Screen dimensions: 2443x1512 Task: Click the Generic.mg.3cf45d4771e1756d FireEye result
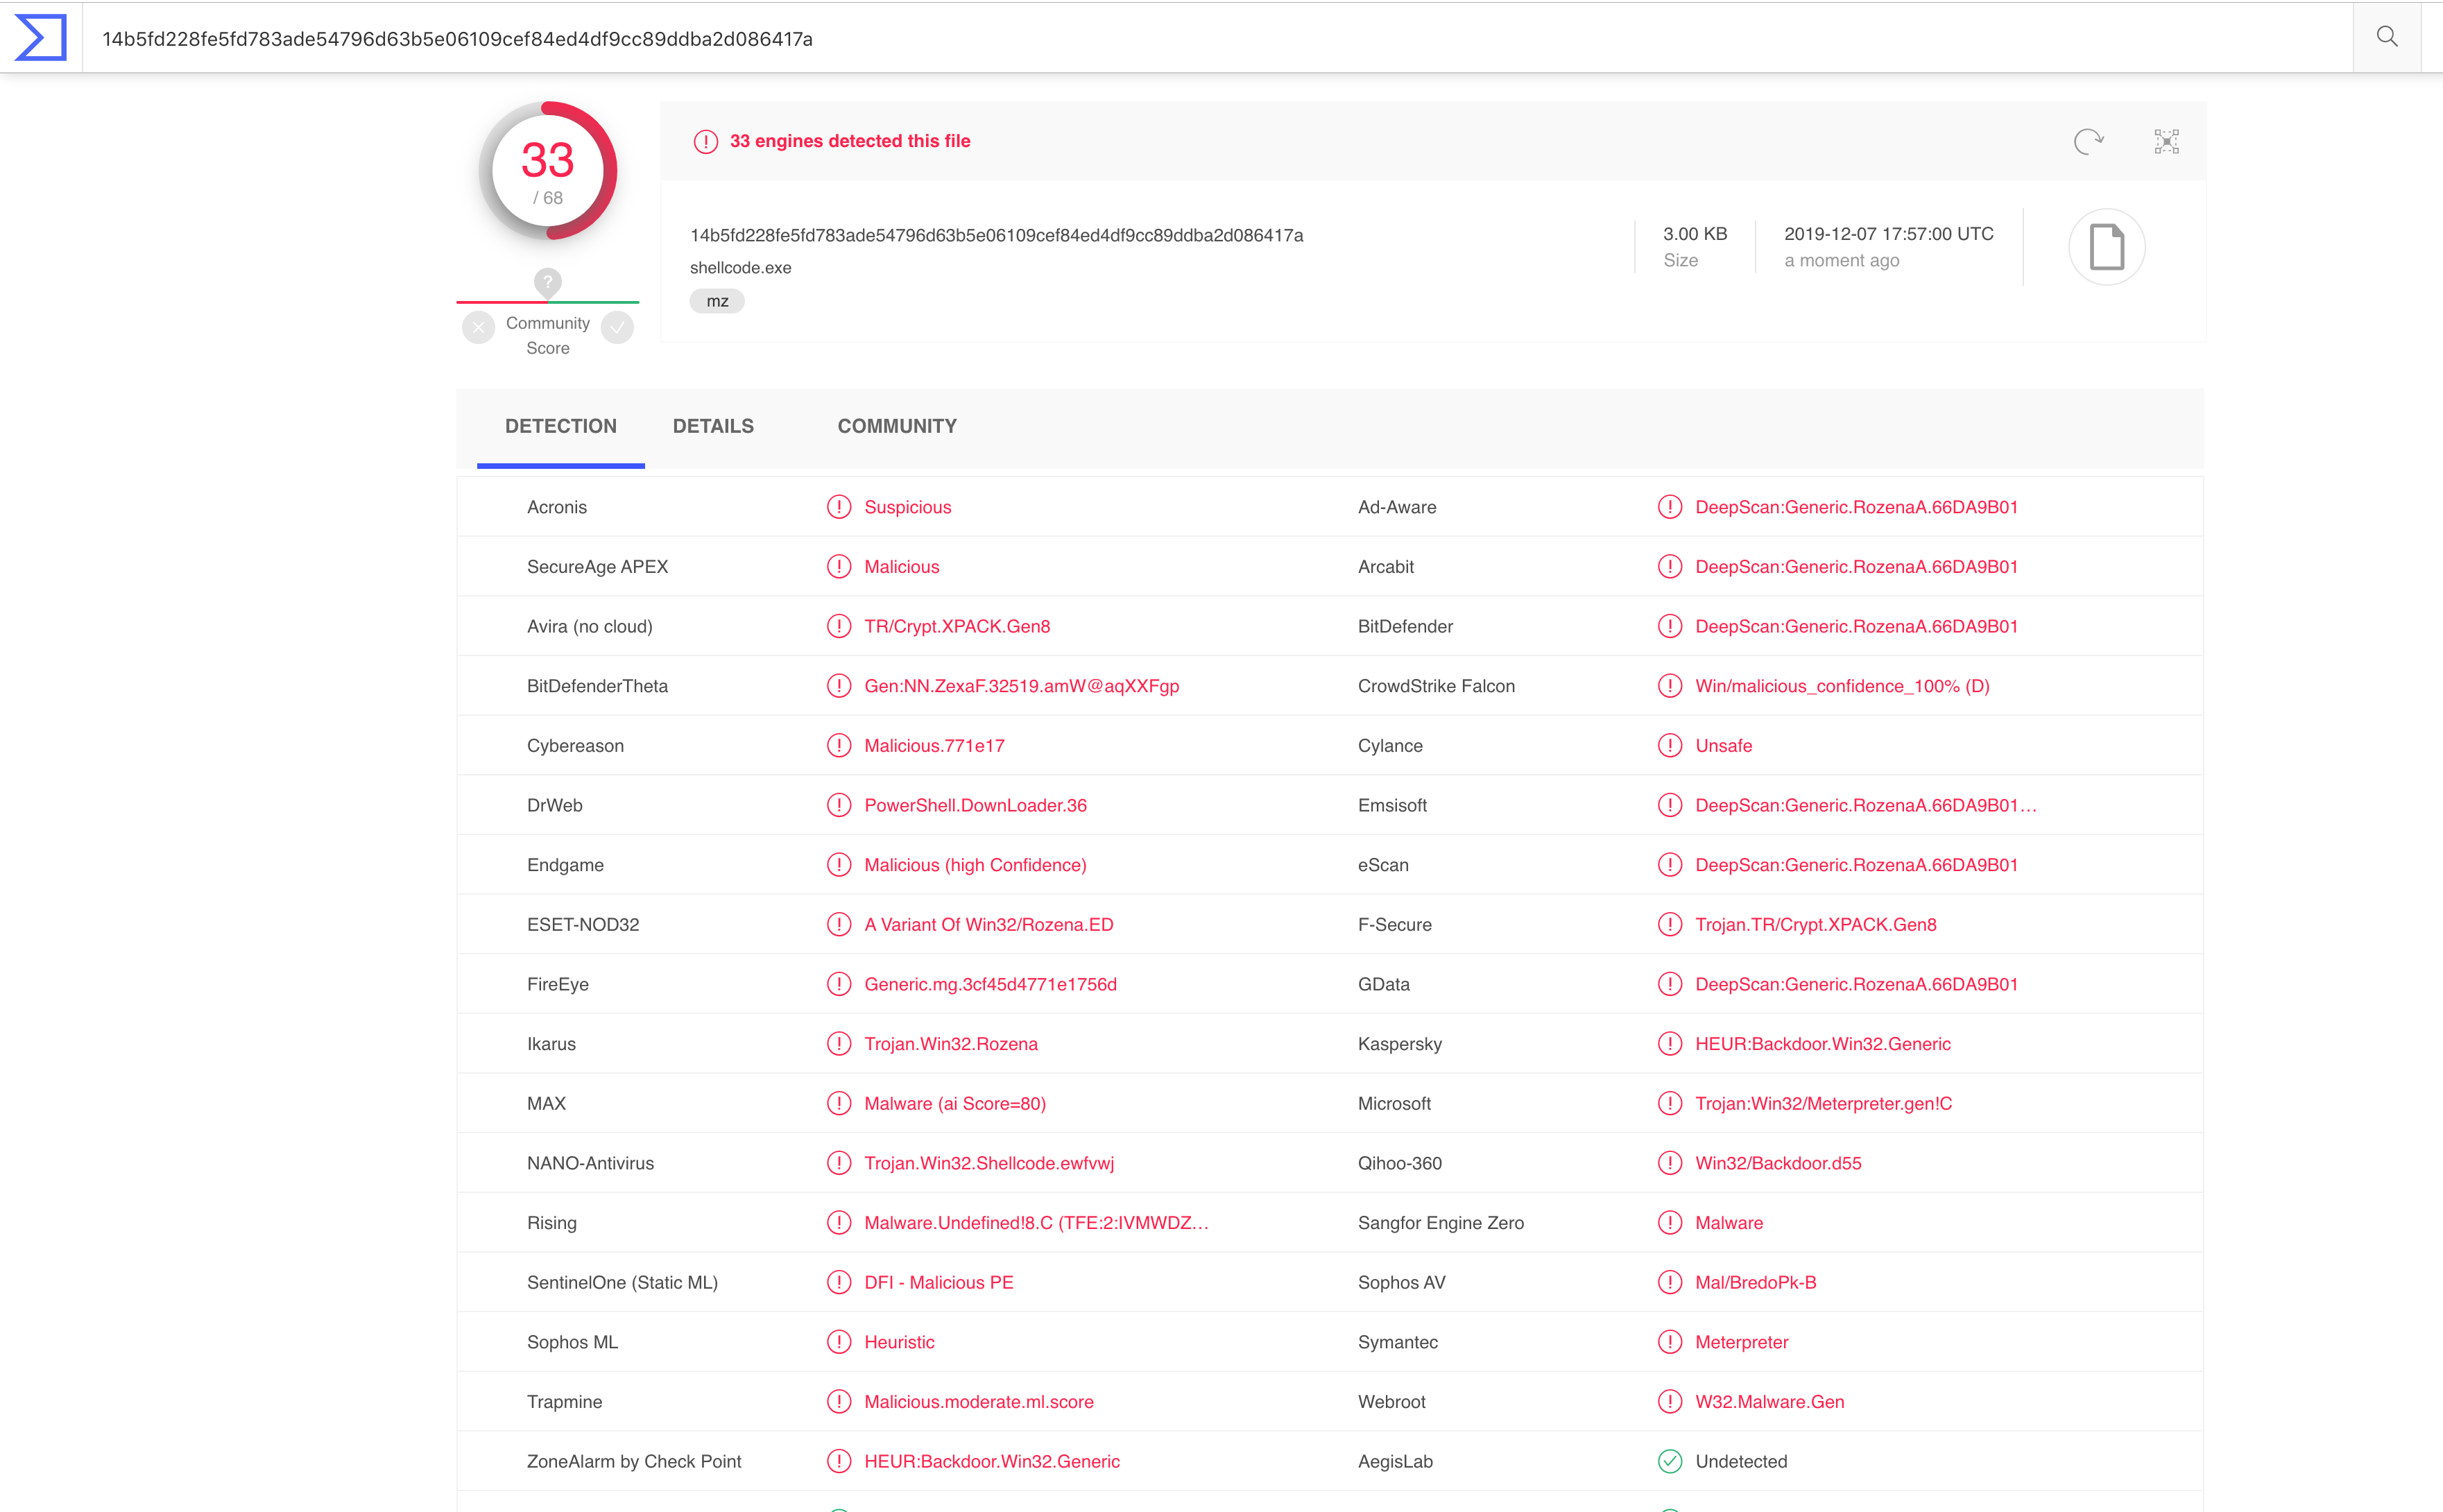pyautogui.click(x=990, y=985)
